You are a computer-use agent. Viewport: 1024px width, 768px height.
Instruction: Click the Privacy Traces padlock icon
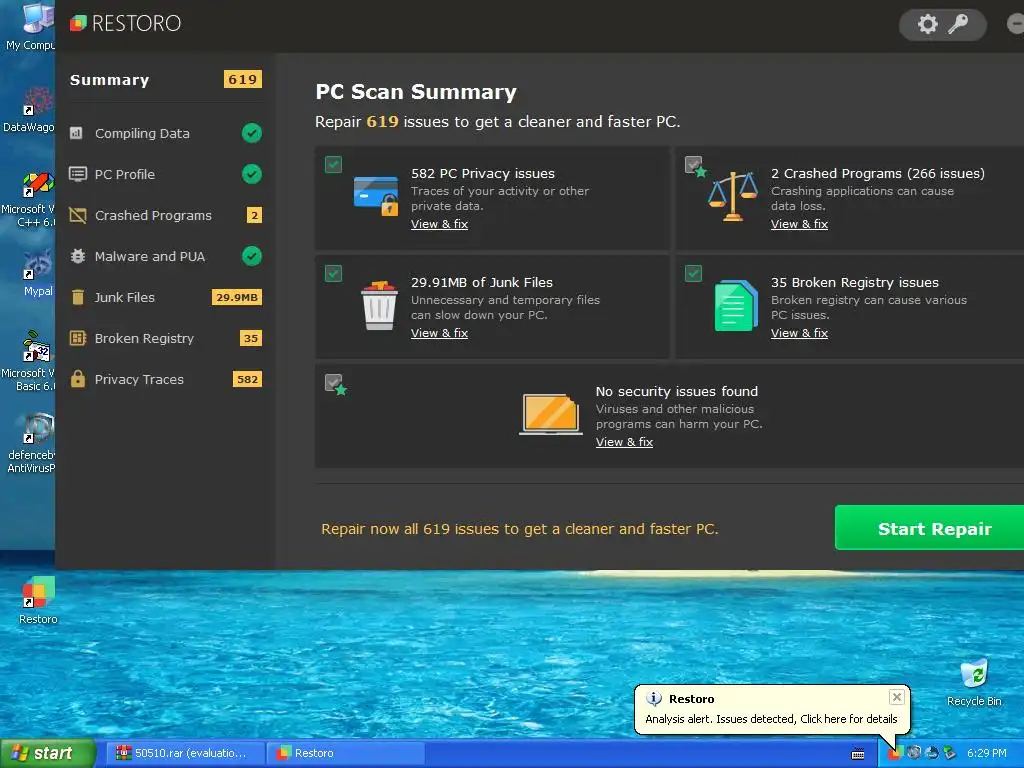[78, 379]
